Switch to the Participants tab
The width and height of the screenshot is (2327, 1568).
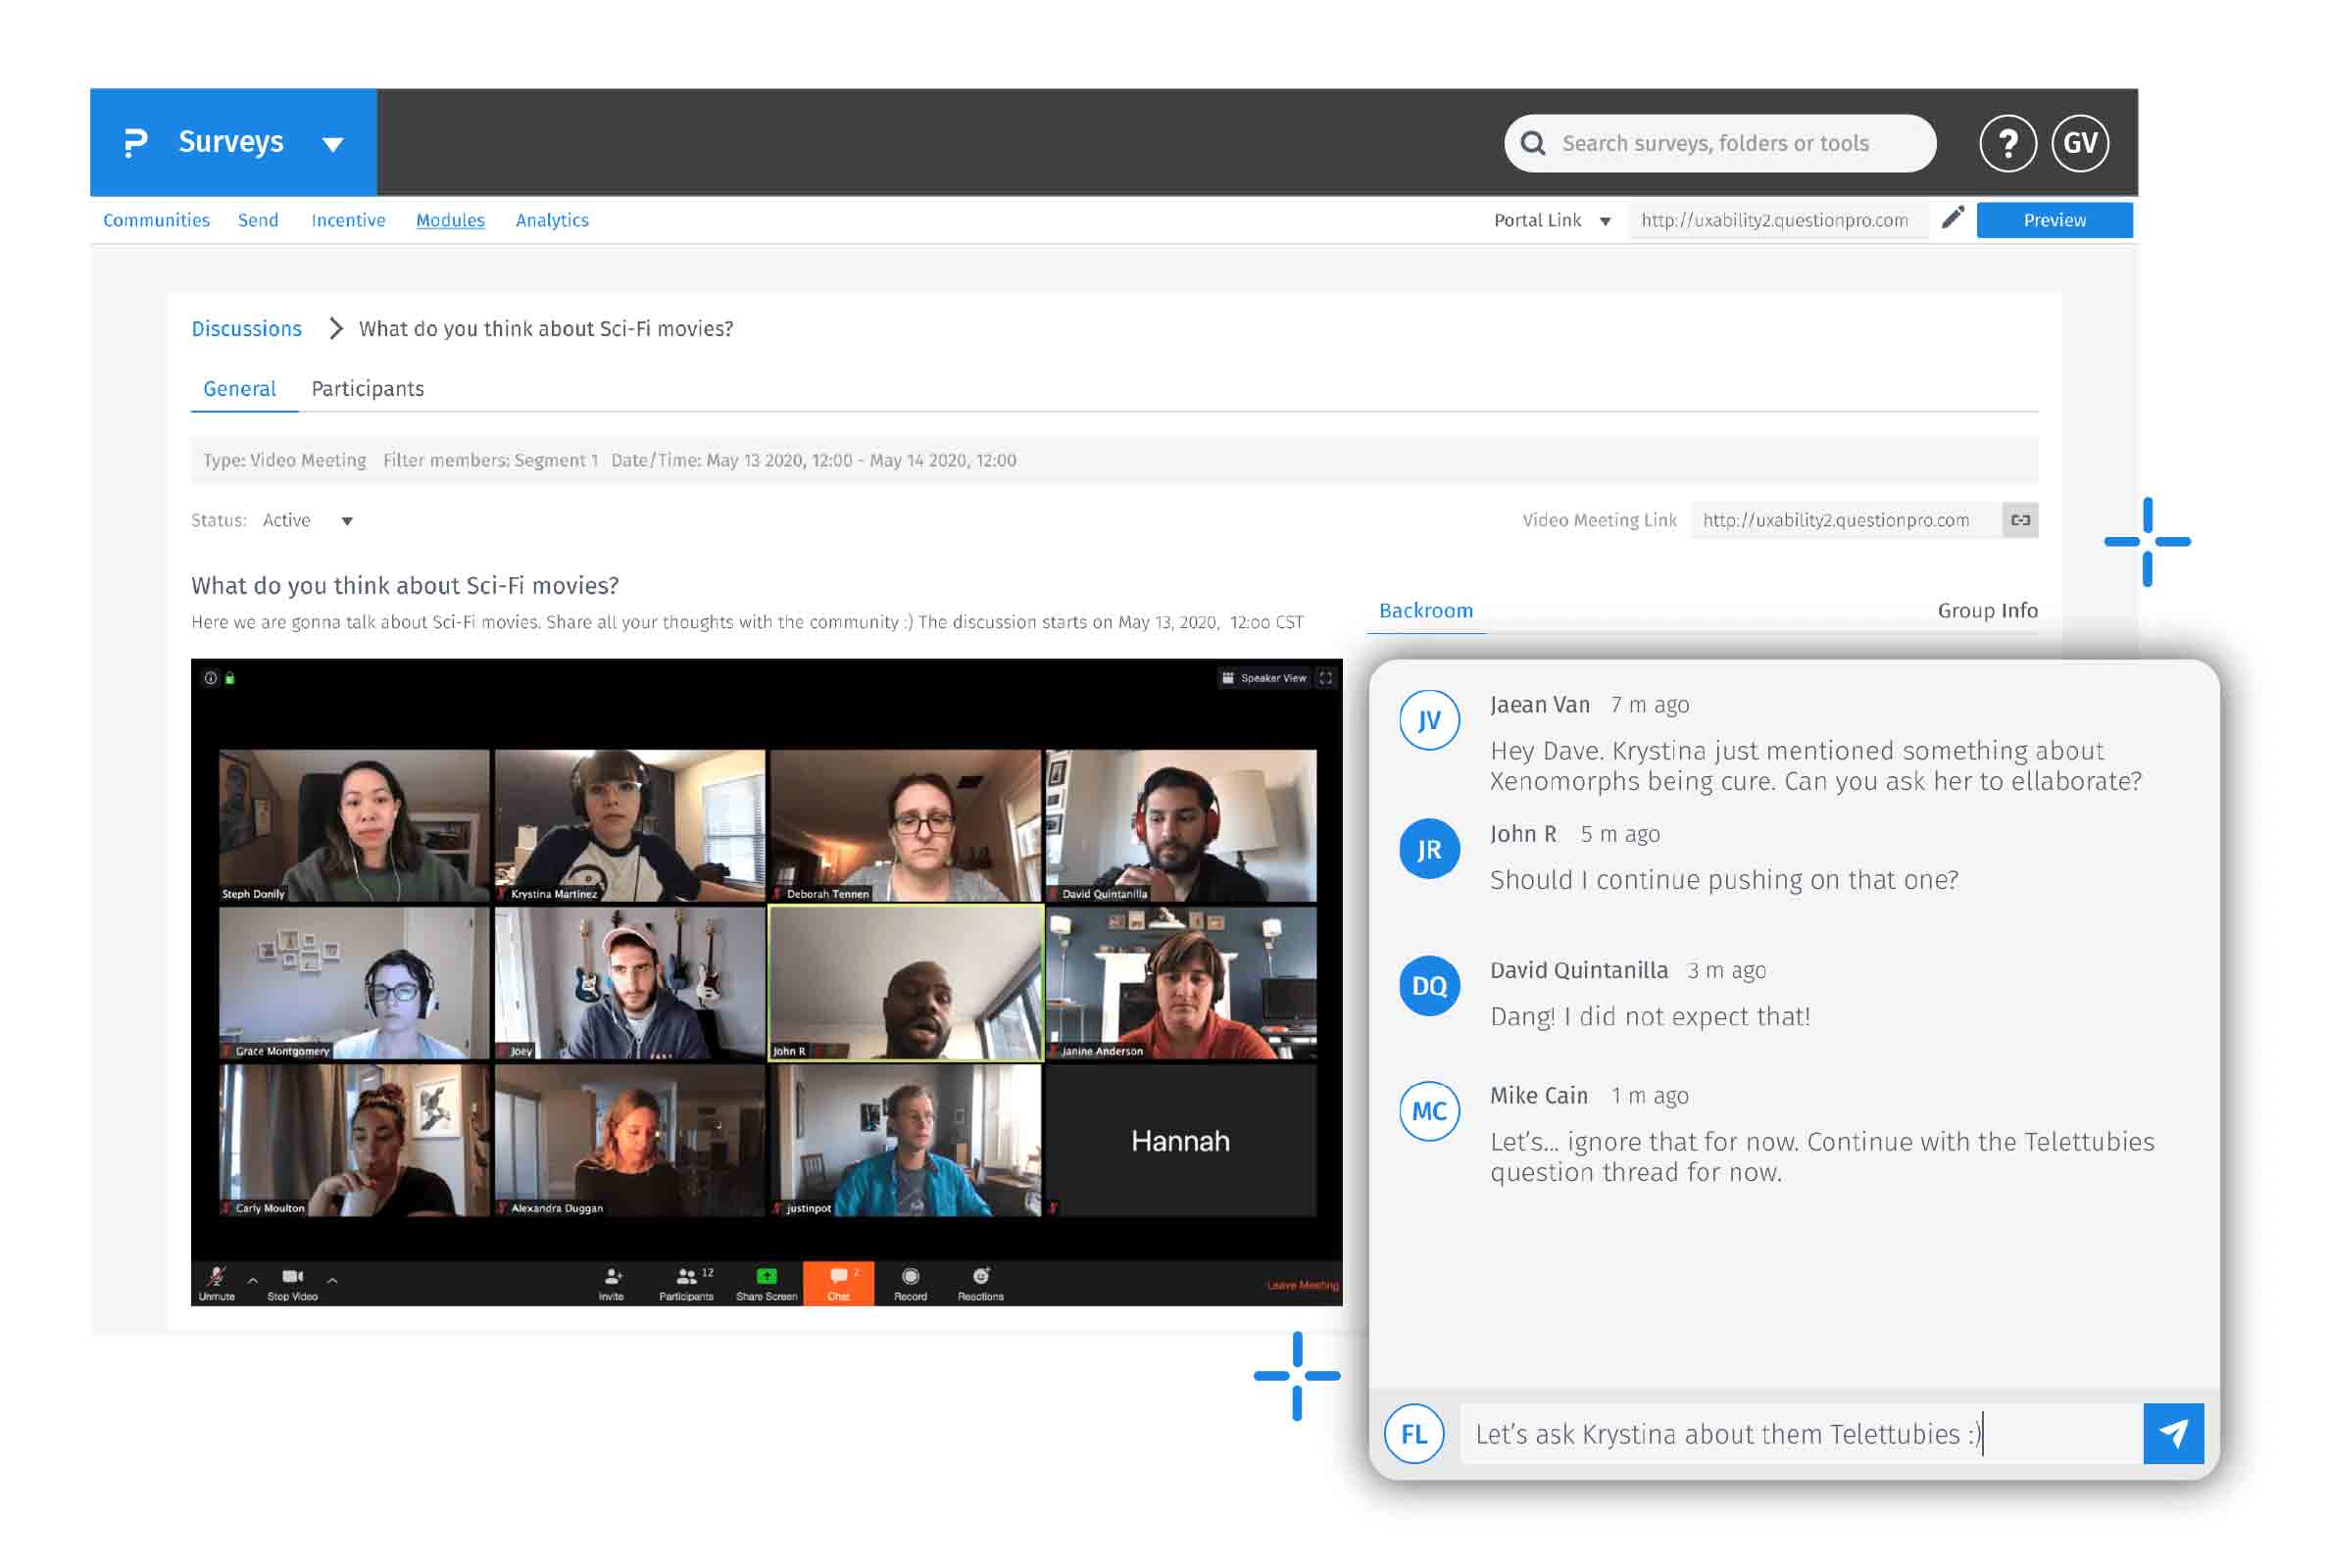tap(367, 389)
